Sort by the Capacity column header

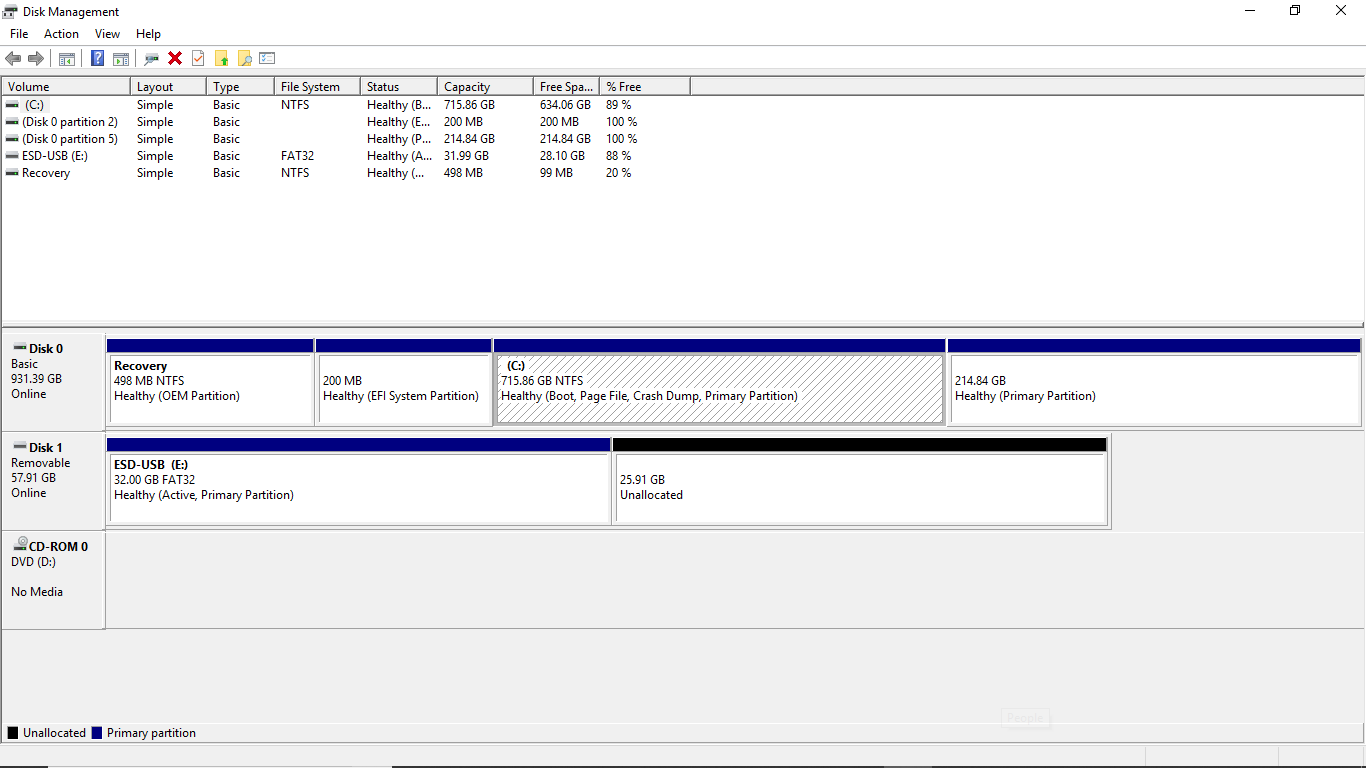point(484,87)
